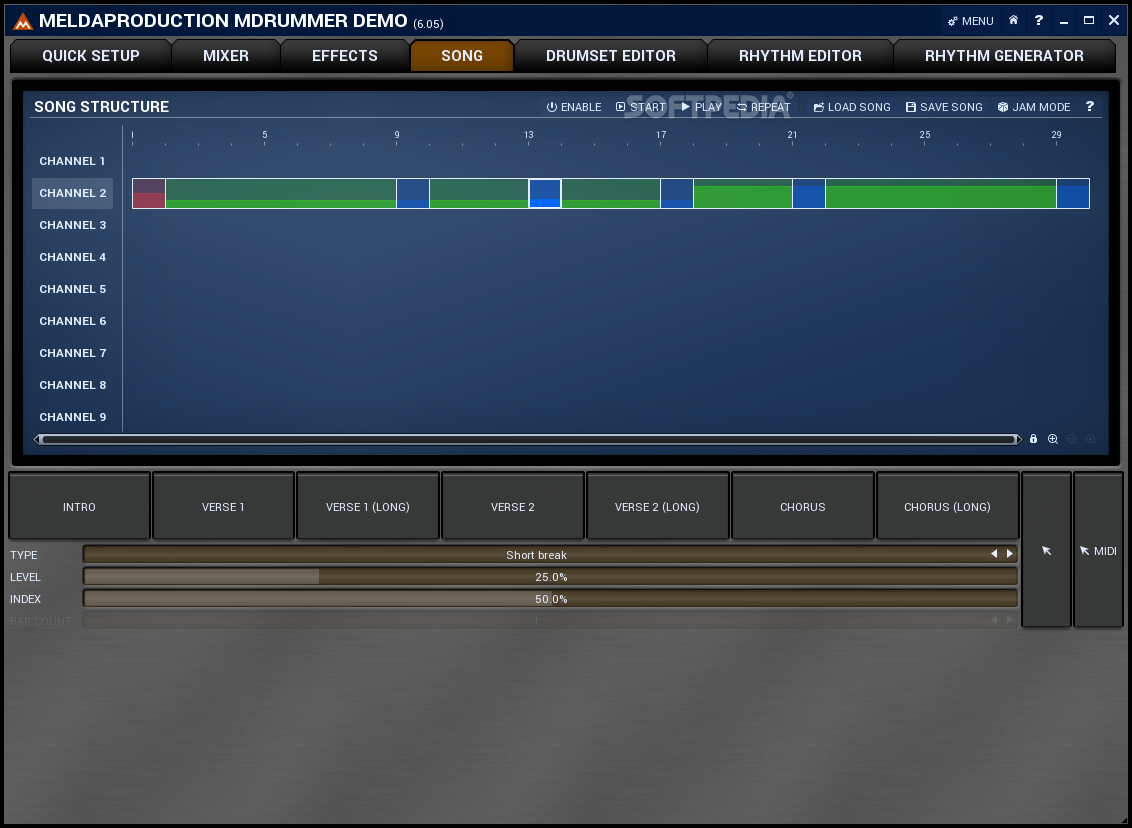Image resolution: width=1132 pixels, height=828 pixels.
Task: Toggle JAM MODE
Action: (1034, 107)
